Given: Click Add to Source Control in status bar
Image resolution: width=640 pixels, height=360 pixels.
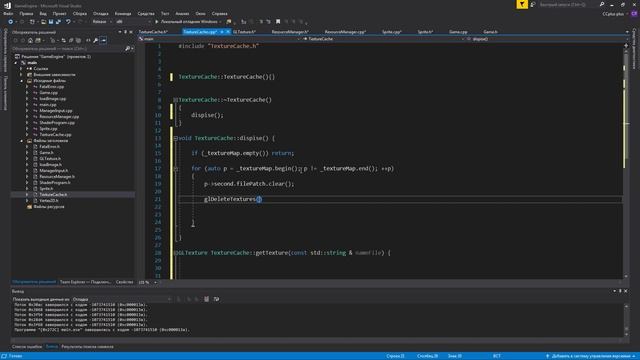Looking at the screenshot, I should point(590,356).
